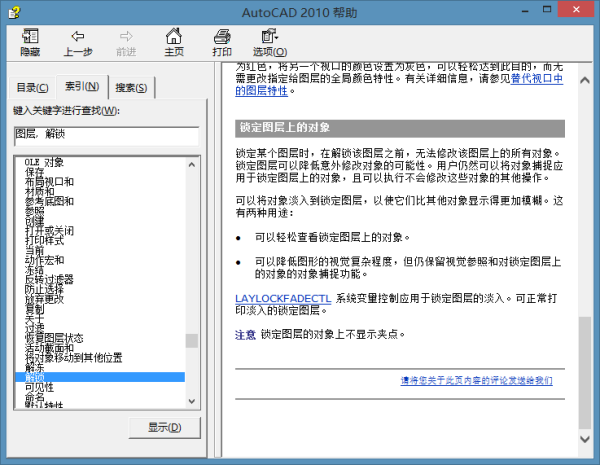Select the index entry 打印样式
Image resolution: width=600 pixels, height=465 pixels.
pos(44,240)
